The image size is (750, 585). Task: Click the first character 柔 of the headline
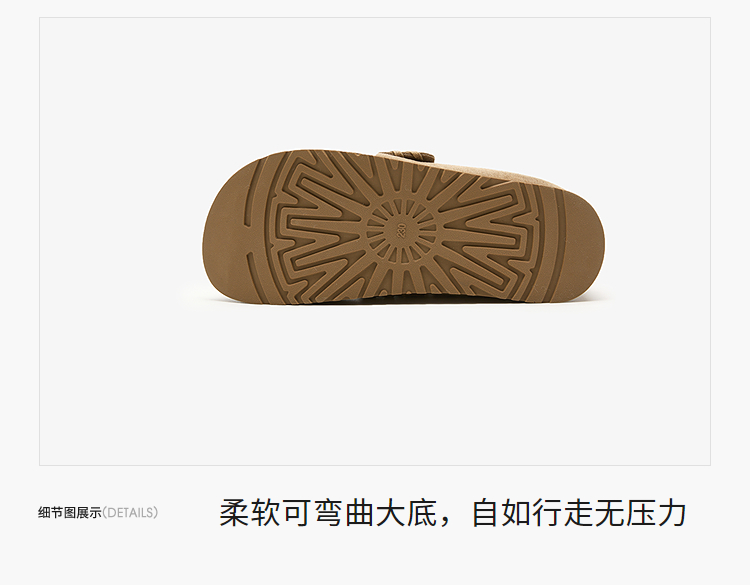coord(234,513)
